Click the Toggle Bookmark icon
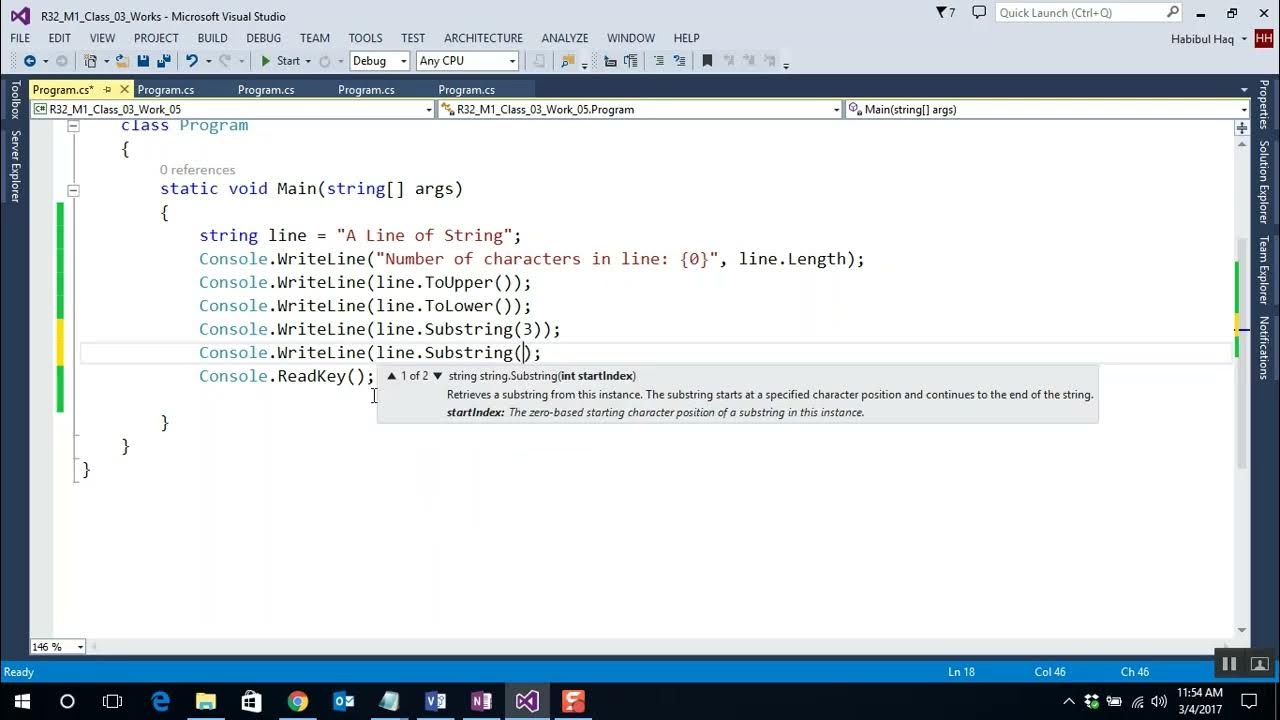Screen dimensions: 1280x720 (x=707, y=61)
